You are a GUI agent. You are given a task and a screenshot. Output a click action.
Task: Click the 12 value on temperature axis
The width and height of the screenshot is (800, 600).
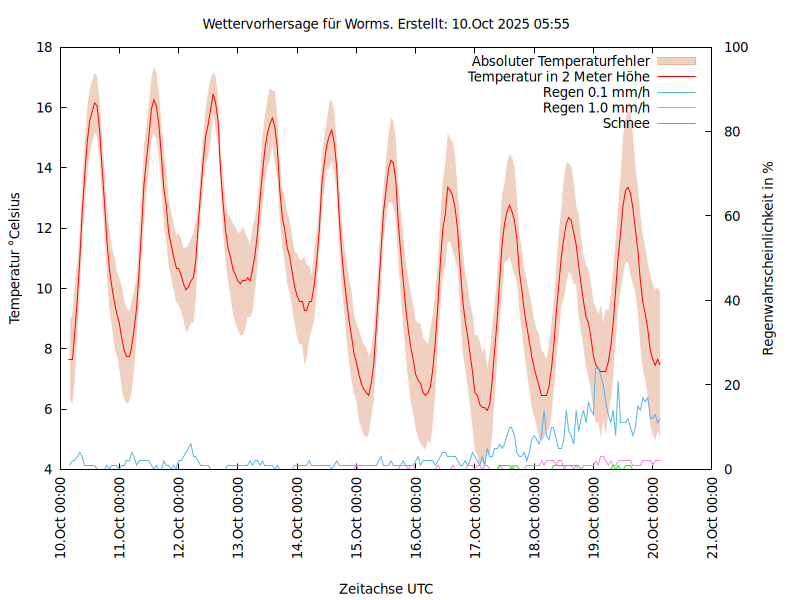pyautogui.click(x=44, y=228)
